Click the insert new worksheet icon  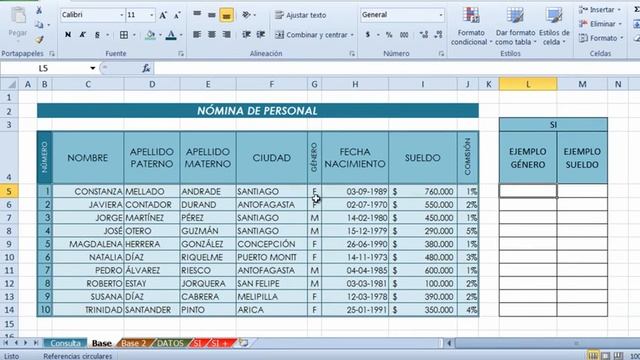243,343
